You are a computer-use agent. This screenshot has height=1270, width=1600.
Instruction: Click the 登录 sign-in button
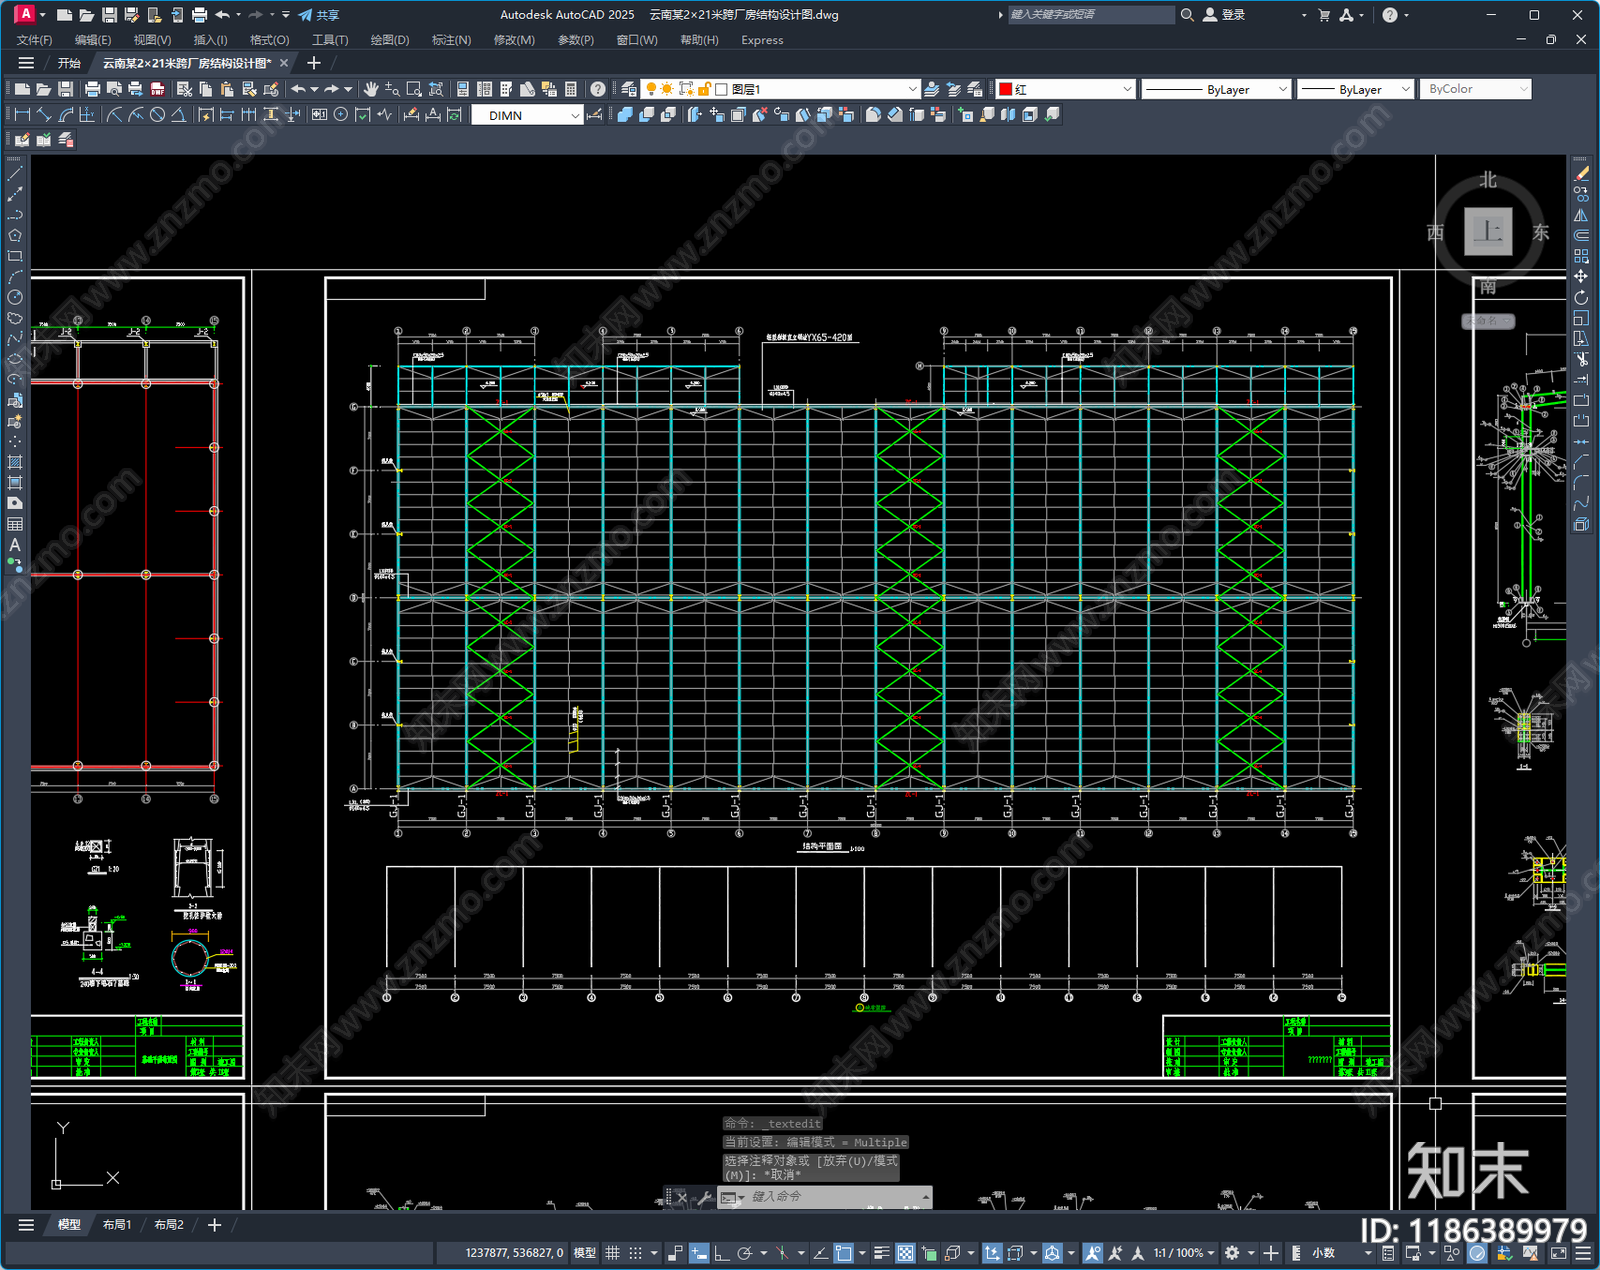point(1224,15)
